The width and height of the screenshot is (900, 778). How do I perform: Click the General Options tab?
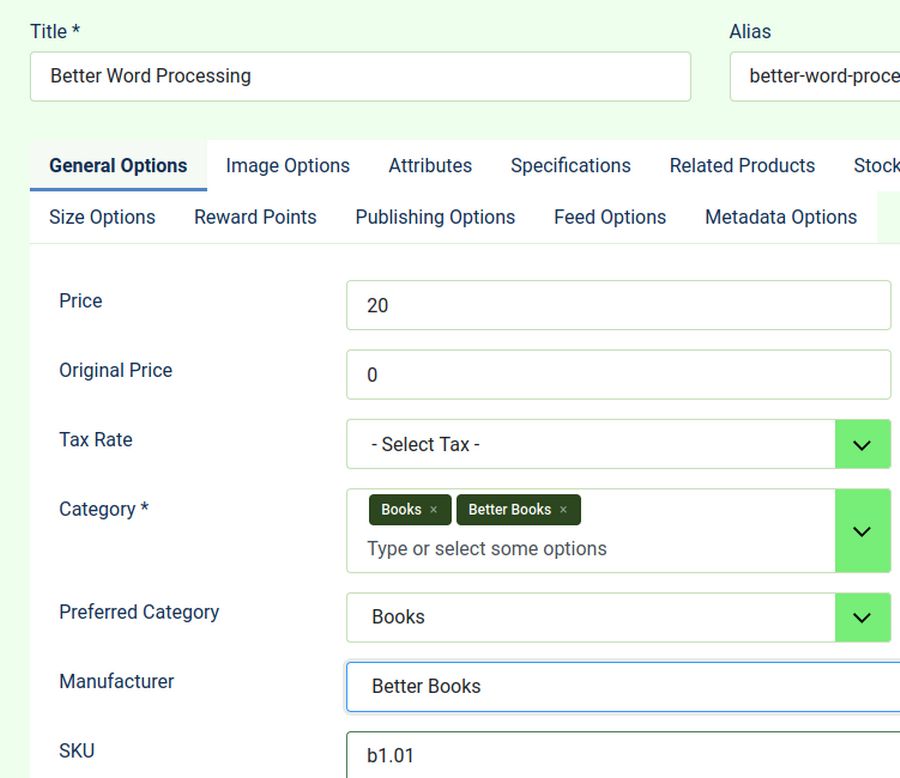118,166
